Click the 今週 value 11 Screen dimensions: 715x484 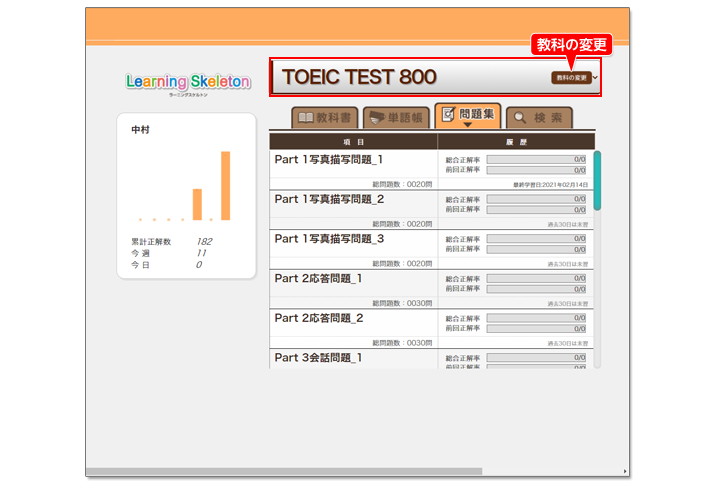[201, 253]
